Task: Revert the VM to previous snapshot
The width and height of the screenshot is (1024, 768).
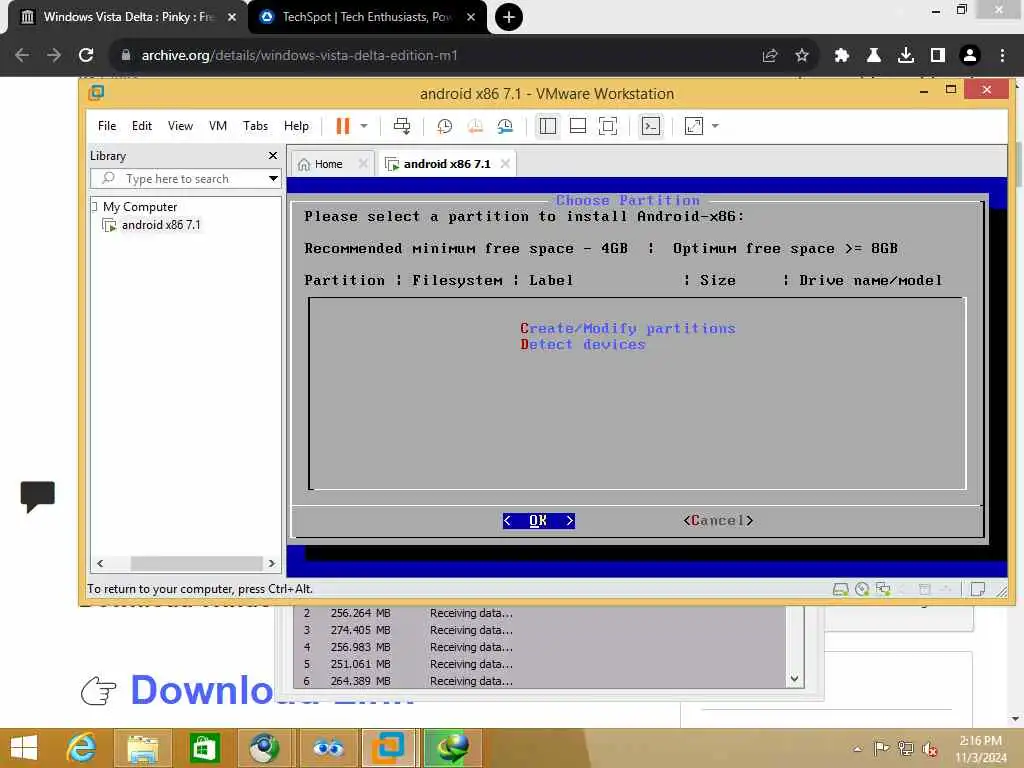Action: 475,126
